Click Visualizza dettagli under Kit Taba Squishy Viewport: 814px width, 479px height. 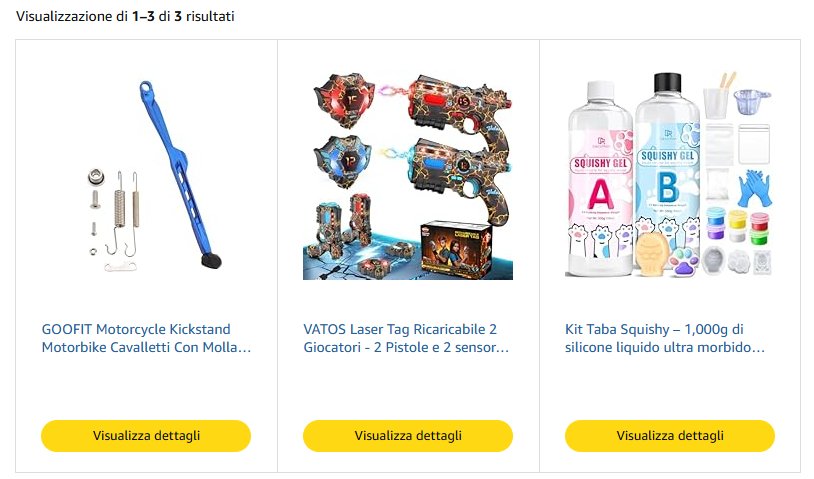point(670,435)
